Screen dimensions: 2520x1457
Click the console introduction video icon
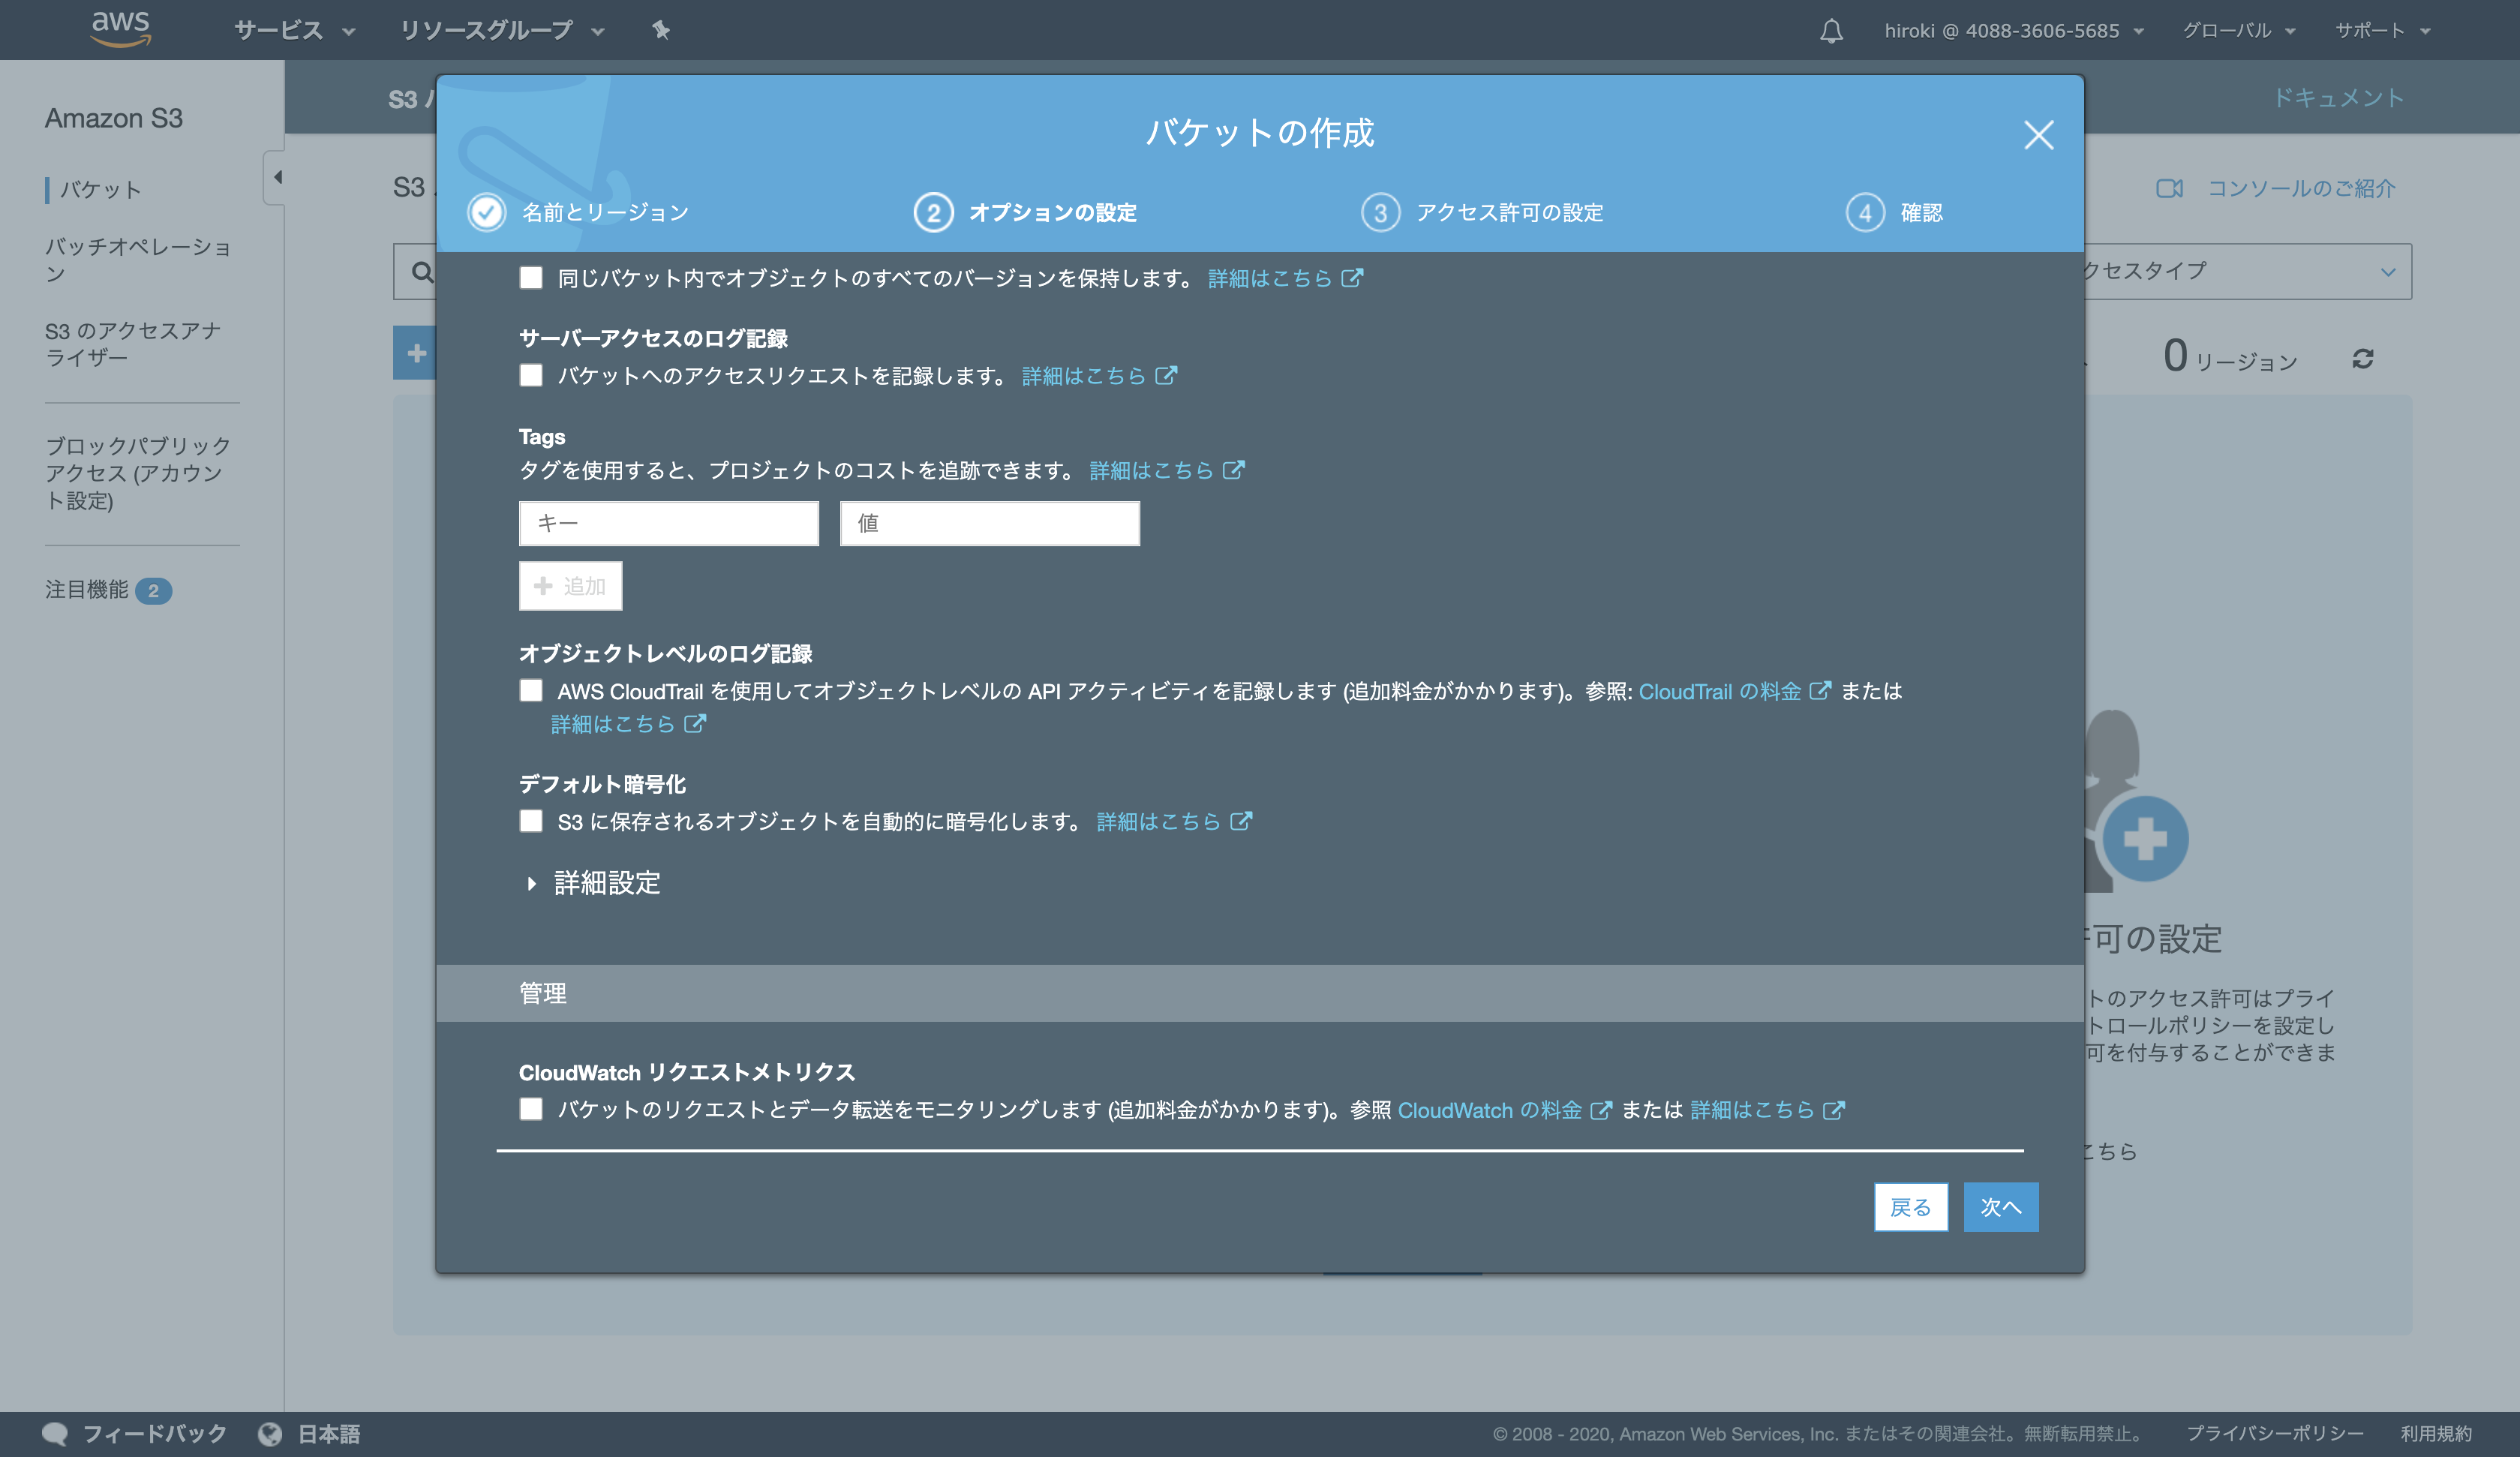pos(2168,189)
